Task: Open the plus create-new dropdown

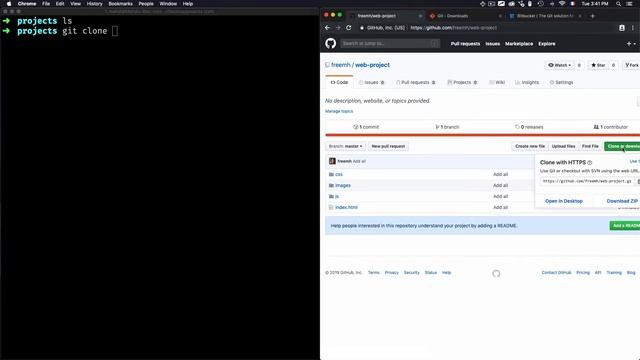Action: point(631,44)
